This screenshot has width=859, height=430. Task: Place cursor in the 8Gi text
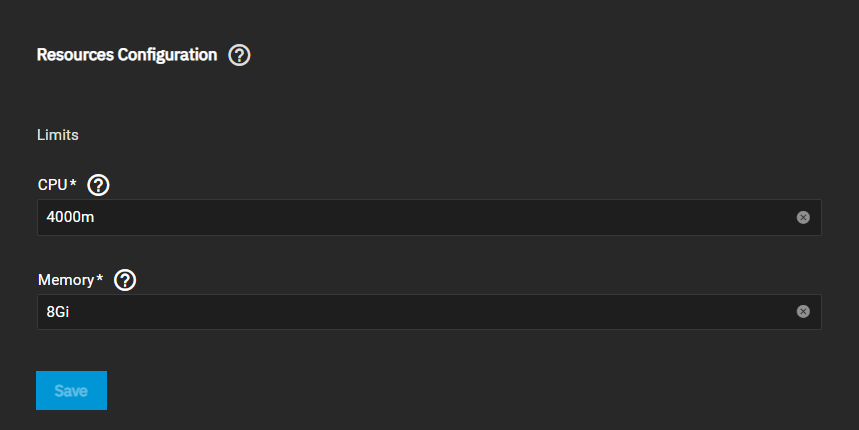coord(57,311)
